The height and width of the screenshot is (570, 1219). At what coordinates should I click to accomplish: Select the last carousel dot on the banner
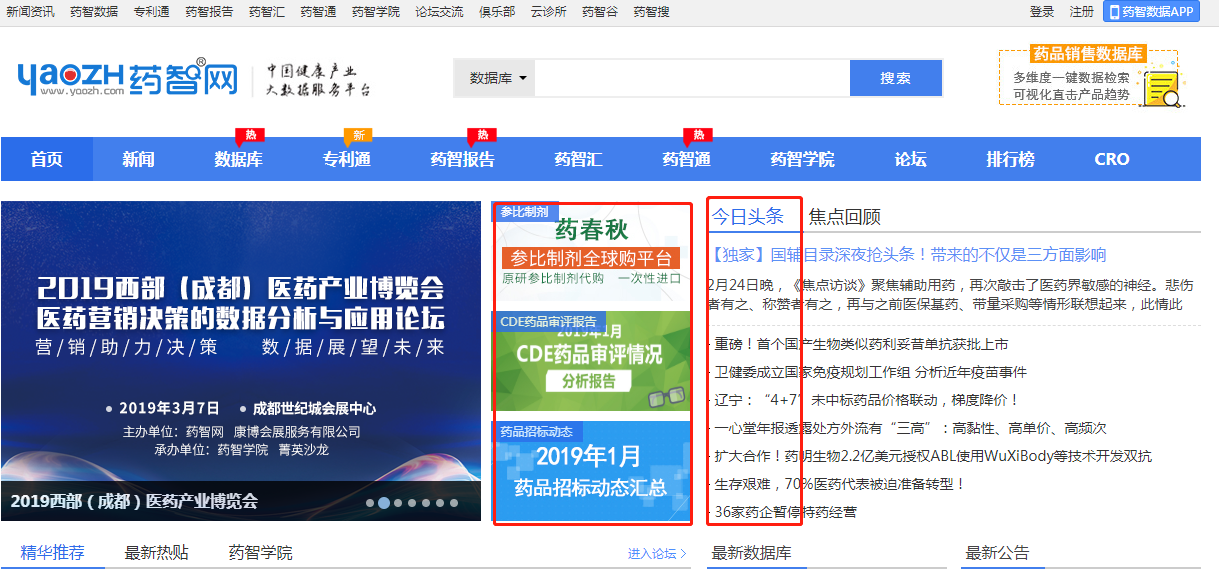click(x=454, y=503)
